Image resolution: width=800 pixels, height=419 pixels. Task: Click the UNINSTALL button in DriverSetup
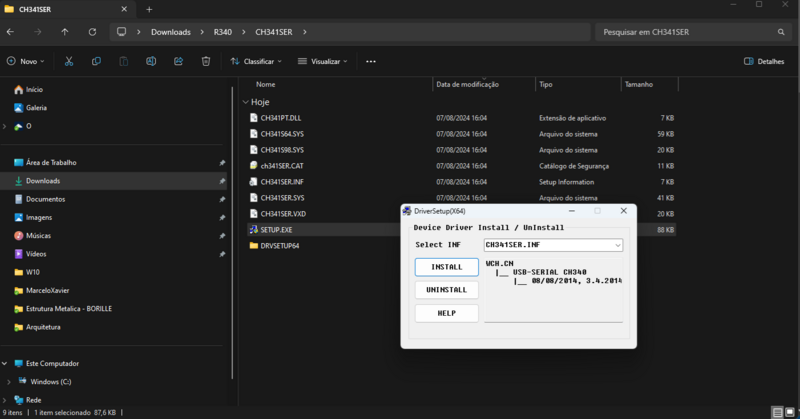point(446,290)
